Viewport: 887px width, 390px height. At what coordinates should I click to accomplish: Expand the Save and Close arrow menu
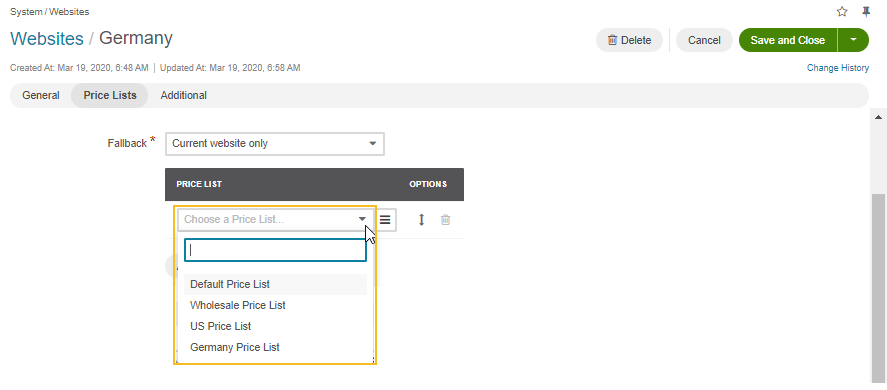click(x=853, y=40)
